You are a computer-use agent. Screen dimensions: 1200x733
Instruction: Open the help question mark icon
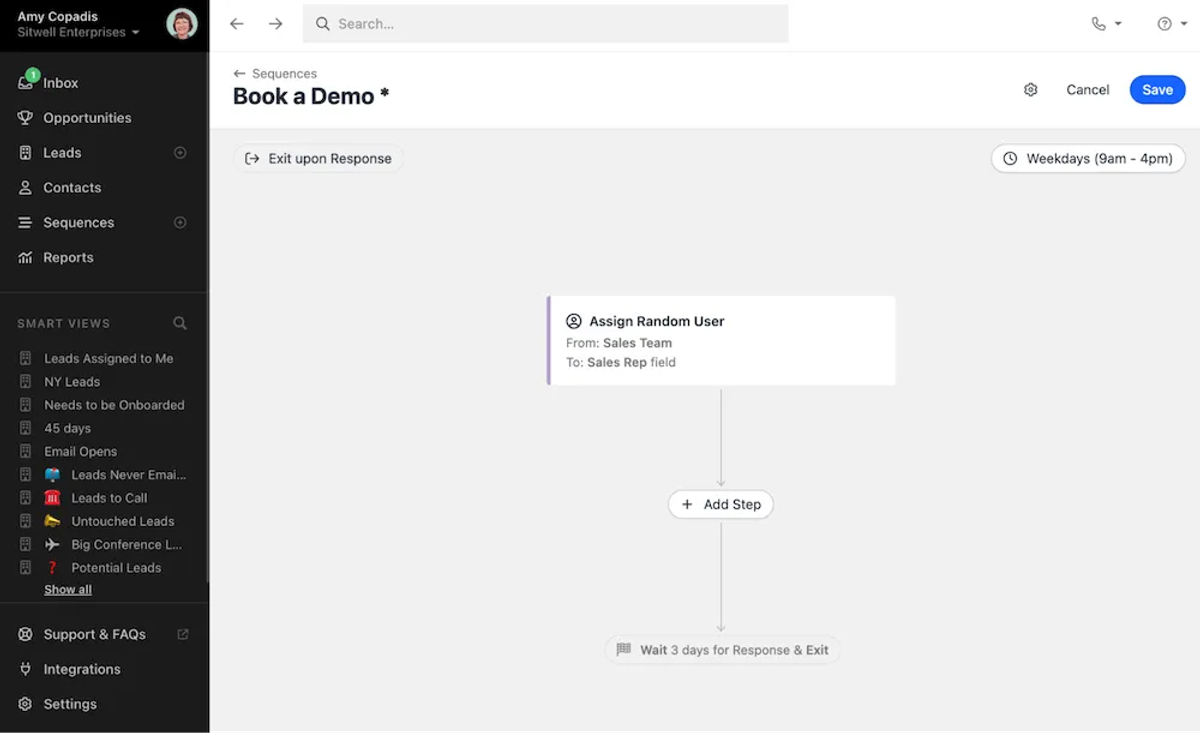coord(1164,24)
